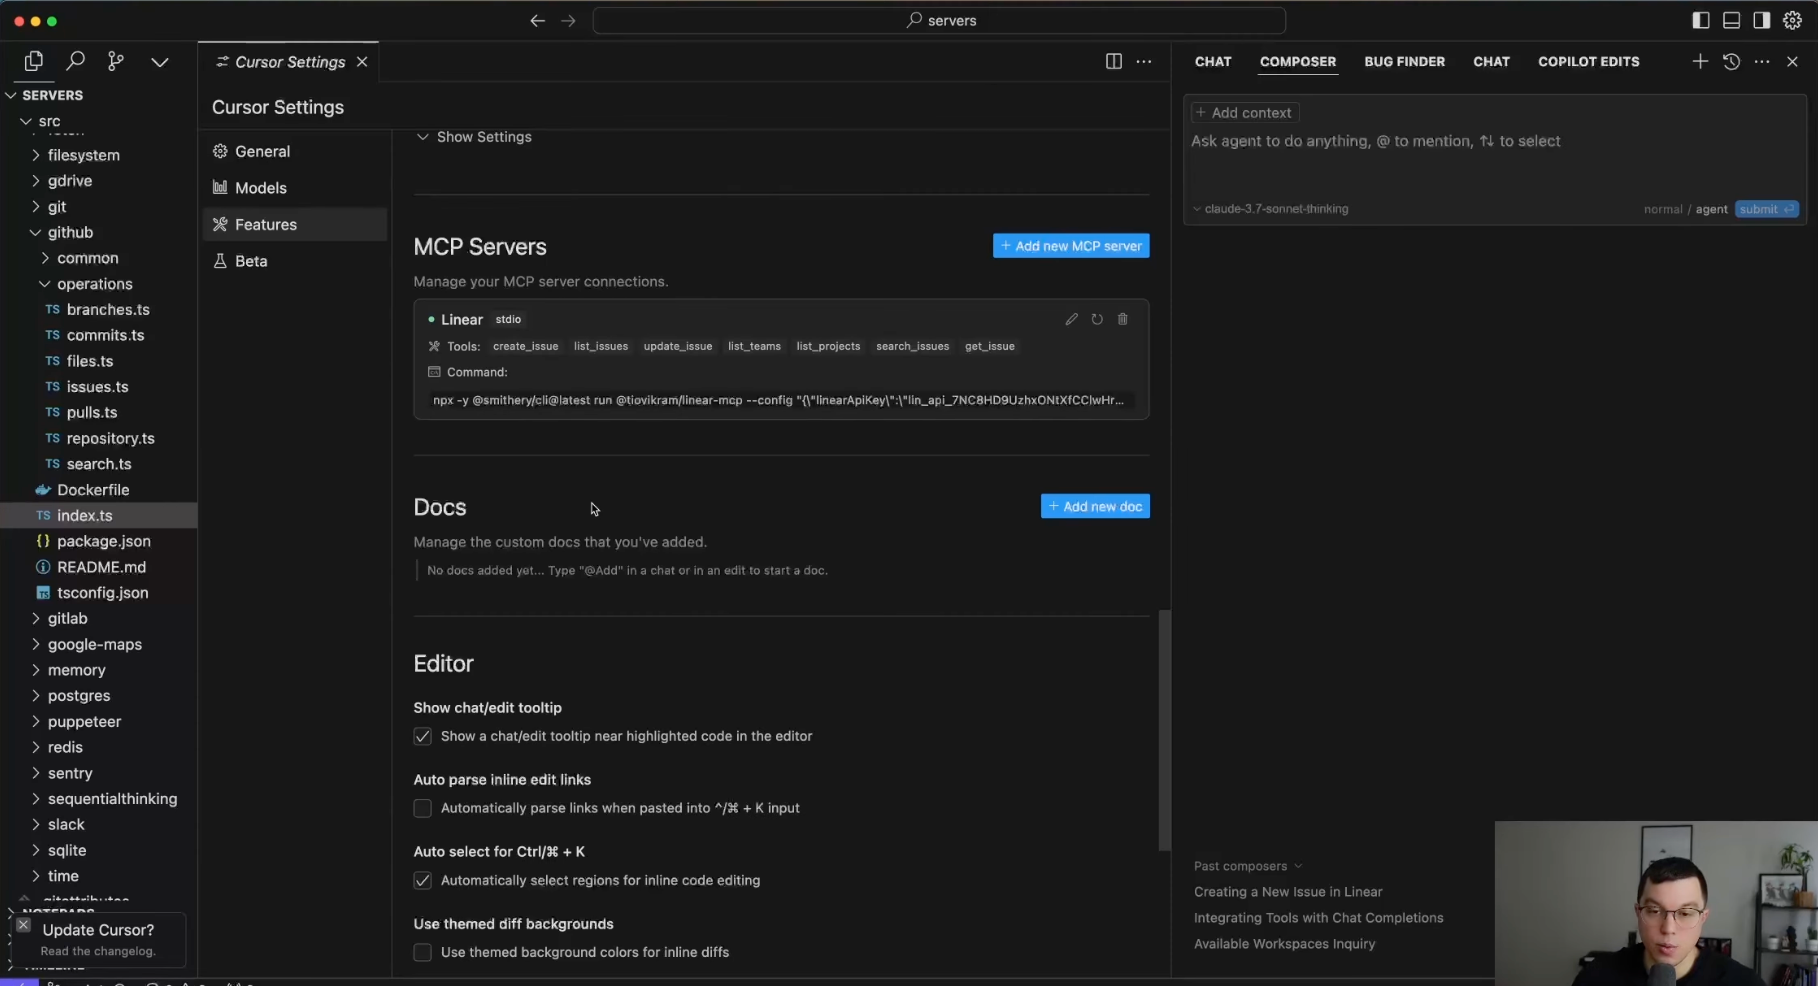Click Add context button
Screen dimensions: 1818x986
click(1244, 113)
